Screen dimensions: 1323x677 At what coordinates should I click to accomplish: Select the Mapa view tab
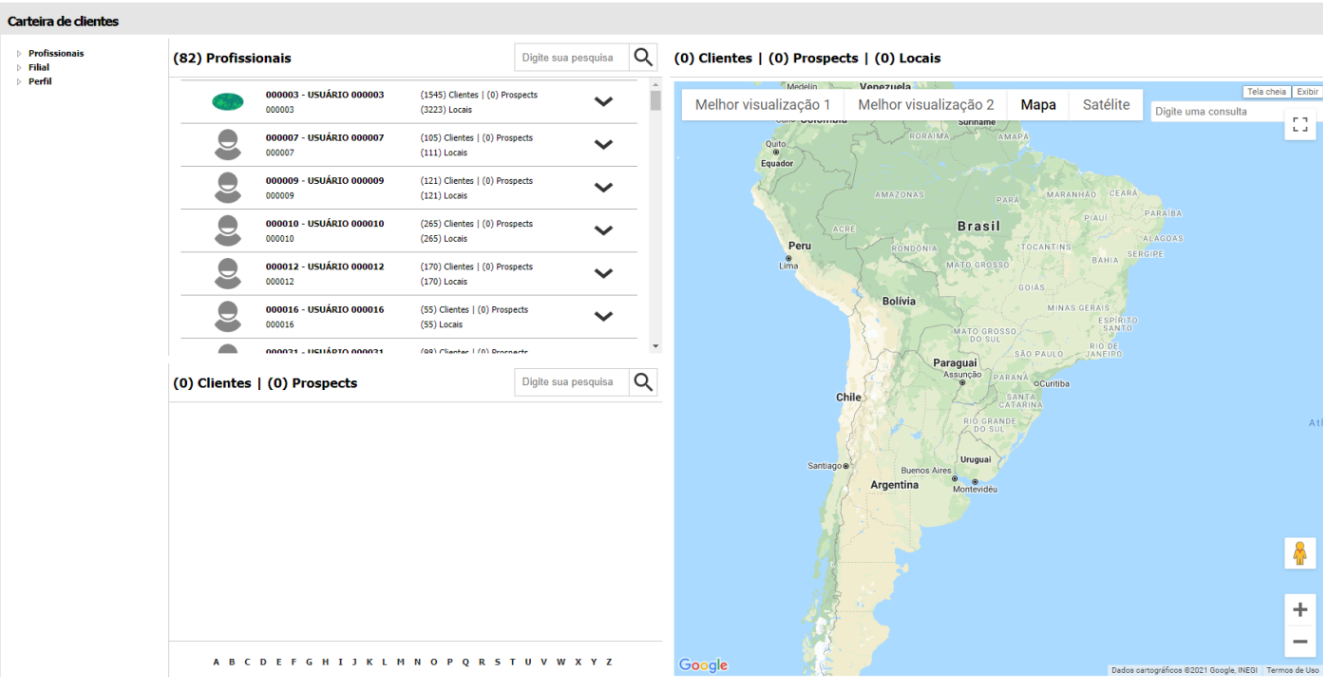[1038, 104]
